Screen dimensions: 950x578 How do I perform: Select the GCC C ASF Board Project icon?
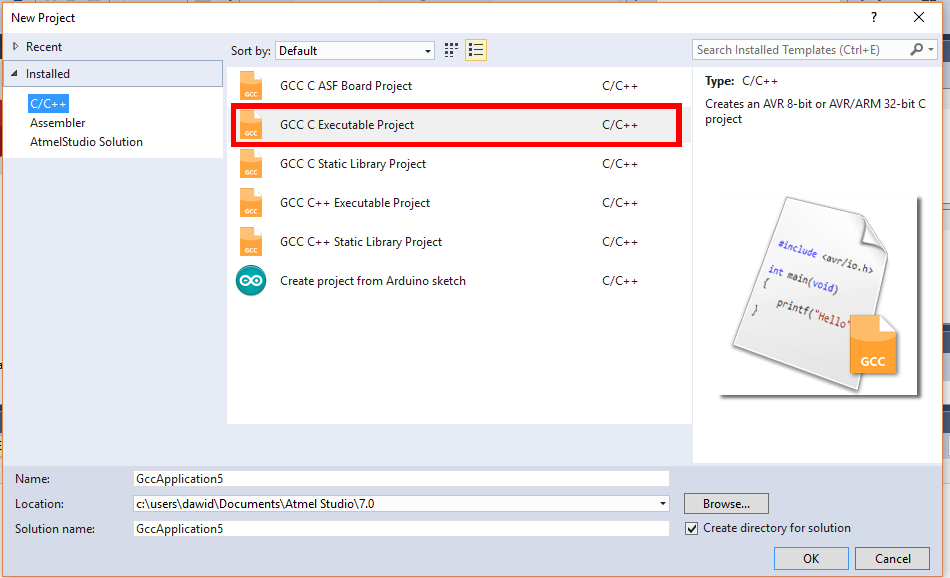251,85
